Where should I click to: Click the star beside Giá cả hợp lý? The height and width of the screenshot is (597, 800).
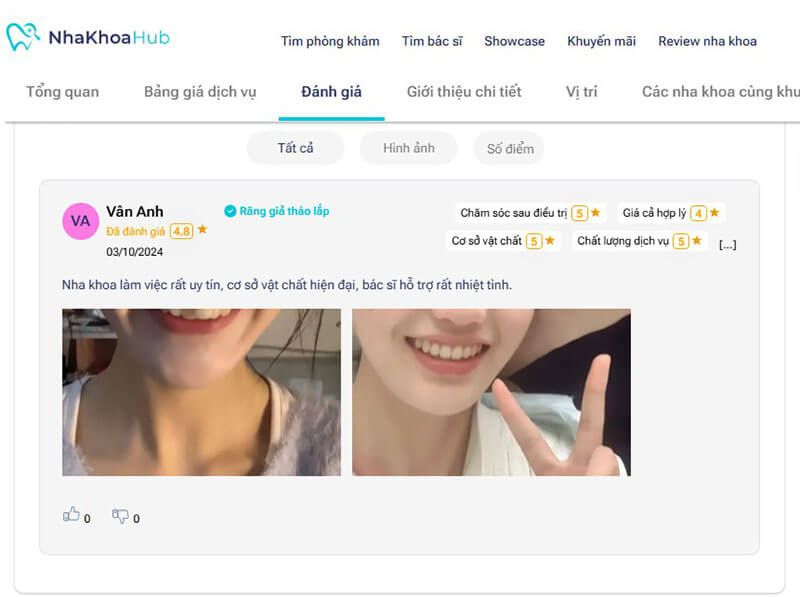pyautogui.click(x=714, y=212)
